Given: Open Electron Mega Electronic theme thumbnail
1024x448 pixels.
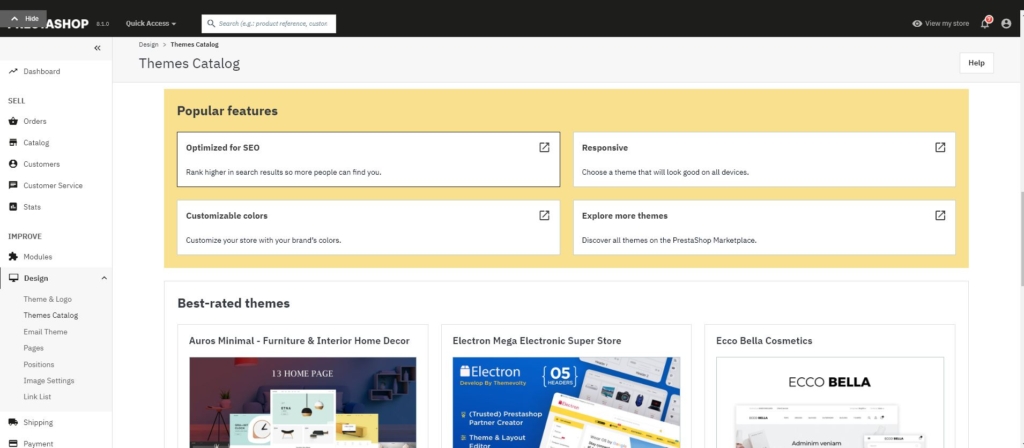Looking at the screenshot, I should point(566,402).
